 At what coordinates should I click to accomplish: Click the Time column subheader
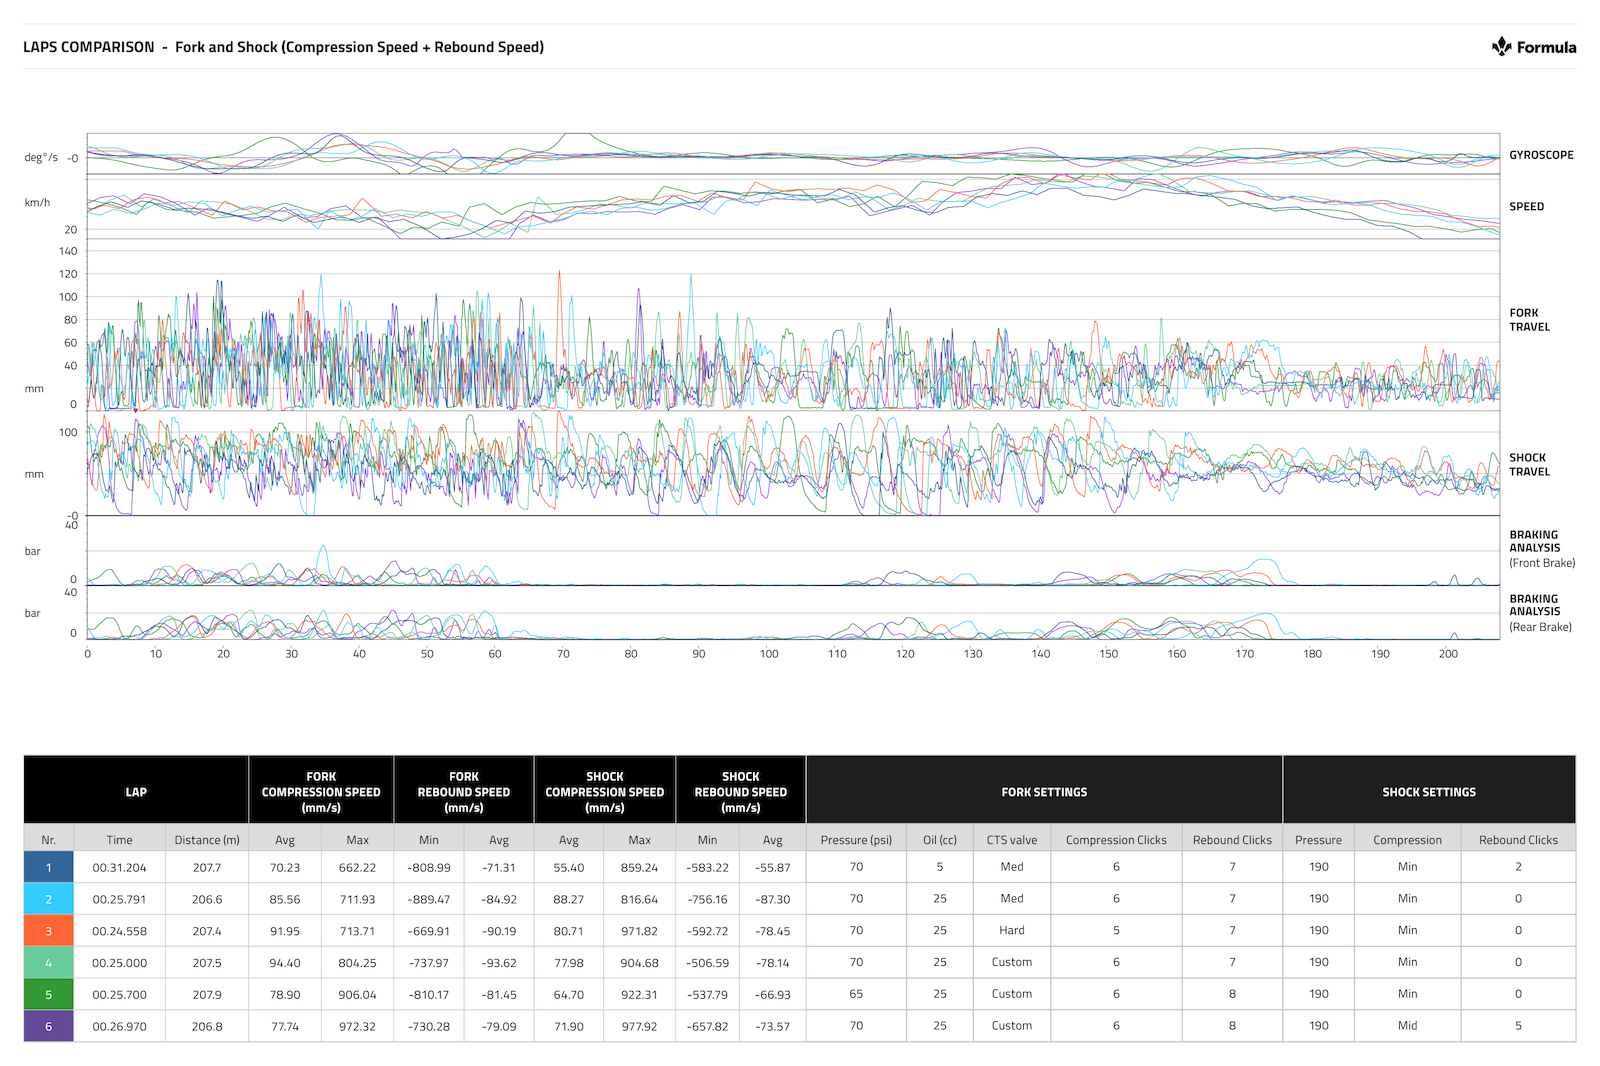pos(119,840)
